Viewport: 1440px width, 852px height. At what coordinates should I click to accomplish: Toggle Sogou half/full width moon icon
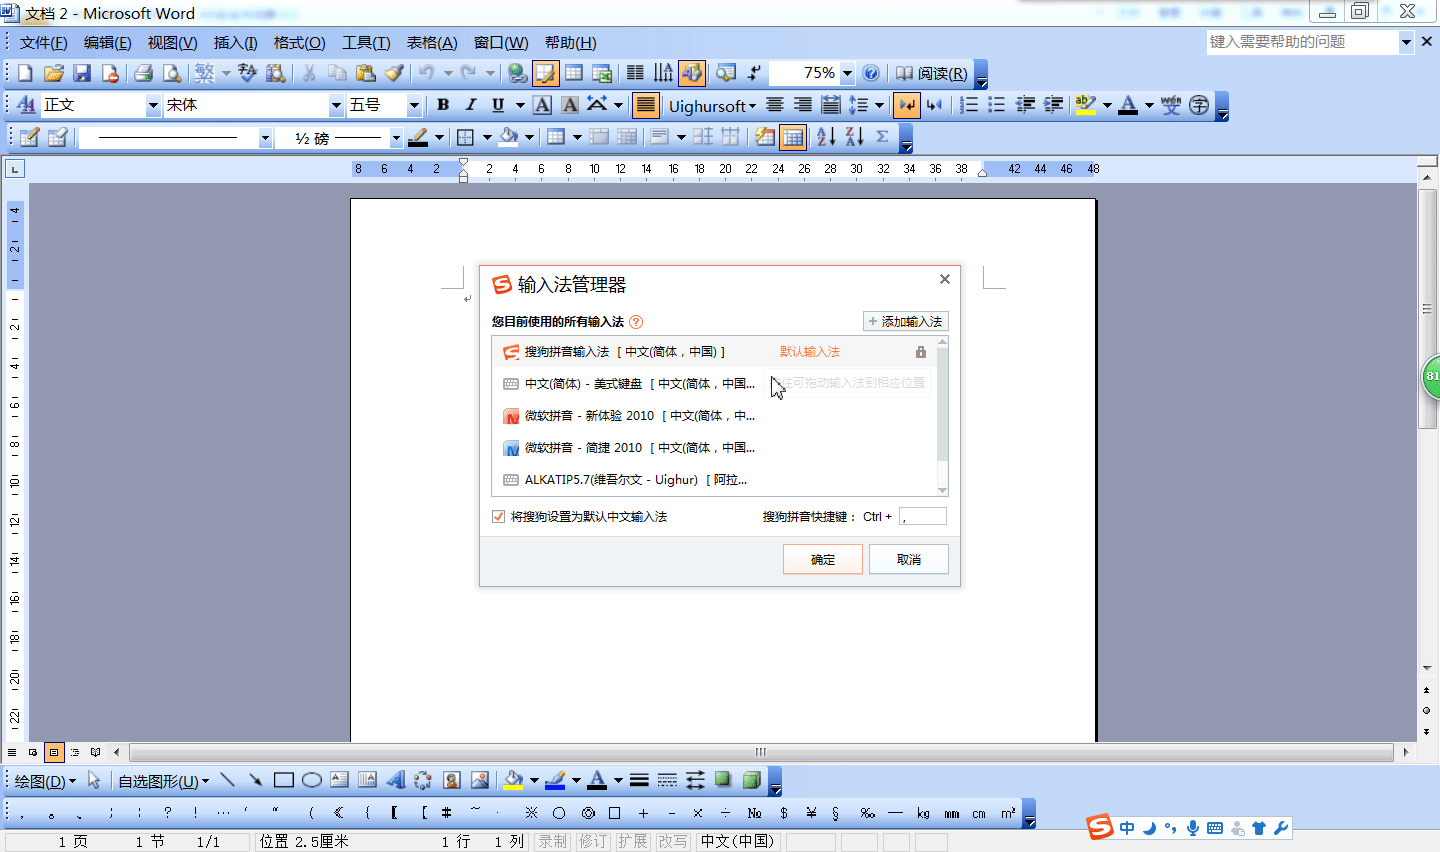click(x=1149, y=828)
